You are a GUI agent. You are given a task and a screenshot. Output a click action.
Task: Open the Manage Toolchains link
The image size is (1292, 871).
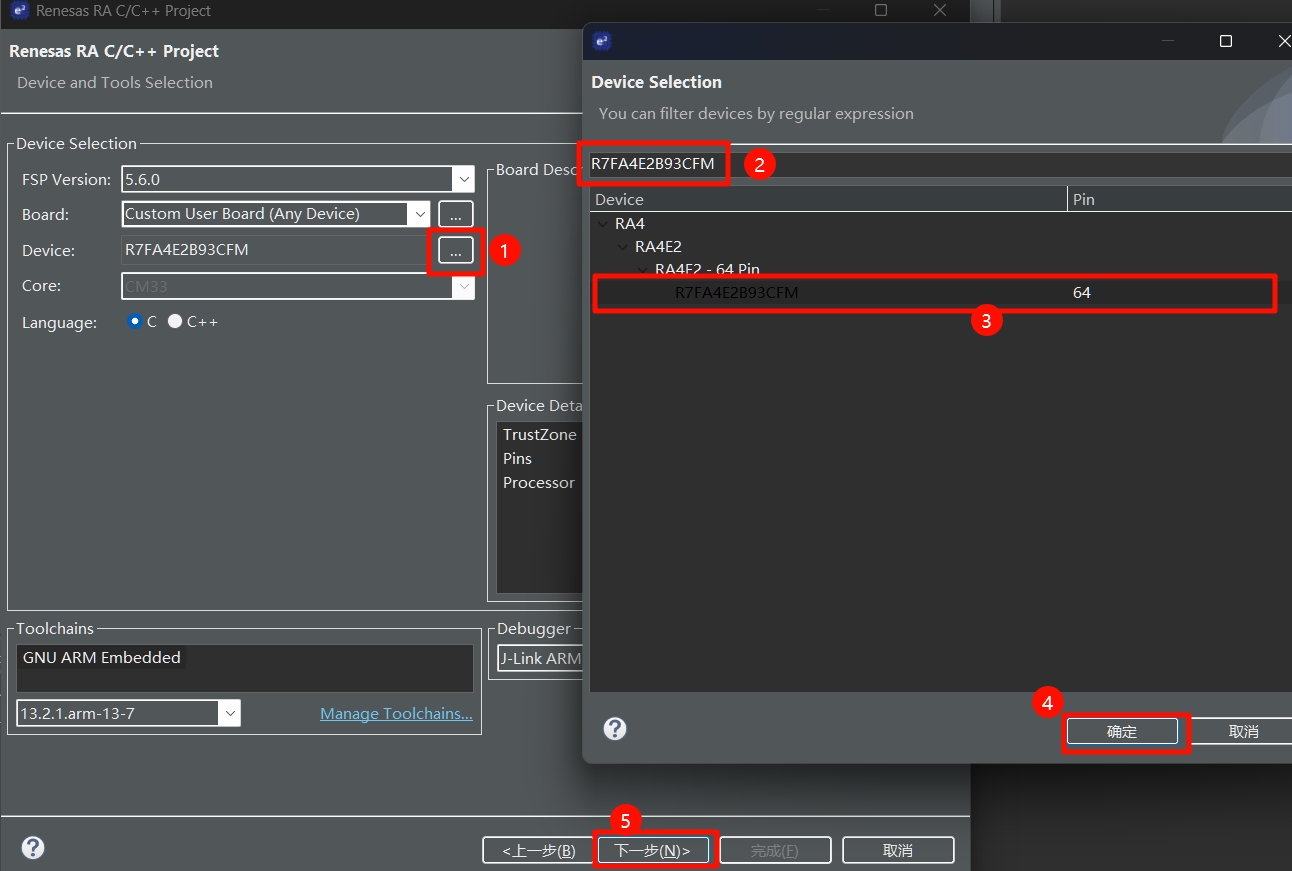pos(396,714)
